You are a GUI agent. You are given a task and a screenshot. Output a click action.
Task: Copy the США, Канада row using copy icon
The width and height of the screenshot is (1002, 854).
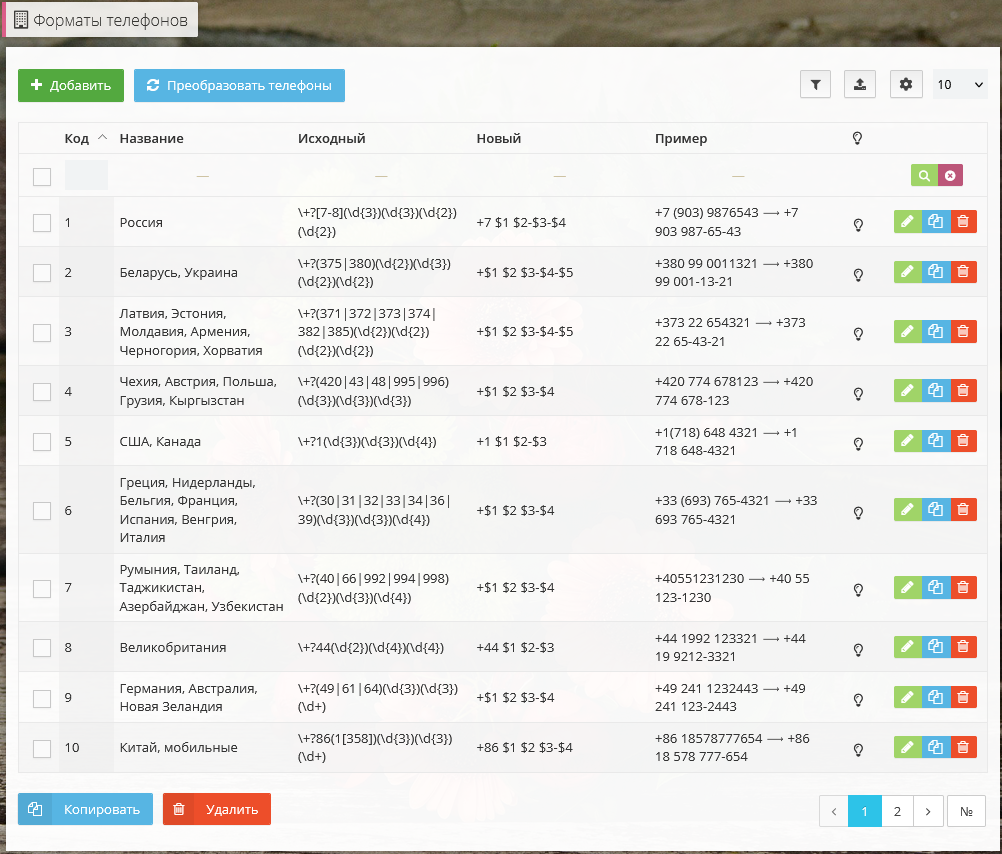pos(935,441)
